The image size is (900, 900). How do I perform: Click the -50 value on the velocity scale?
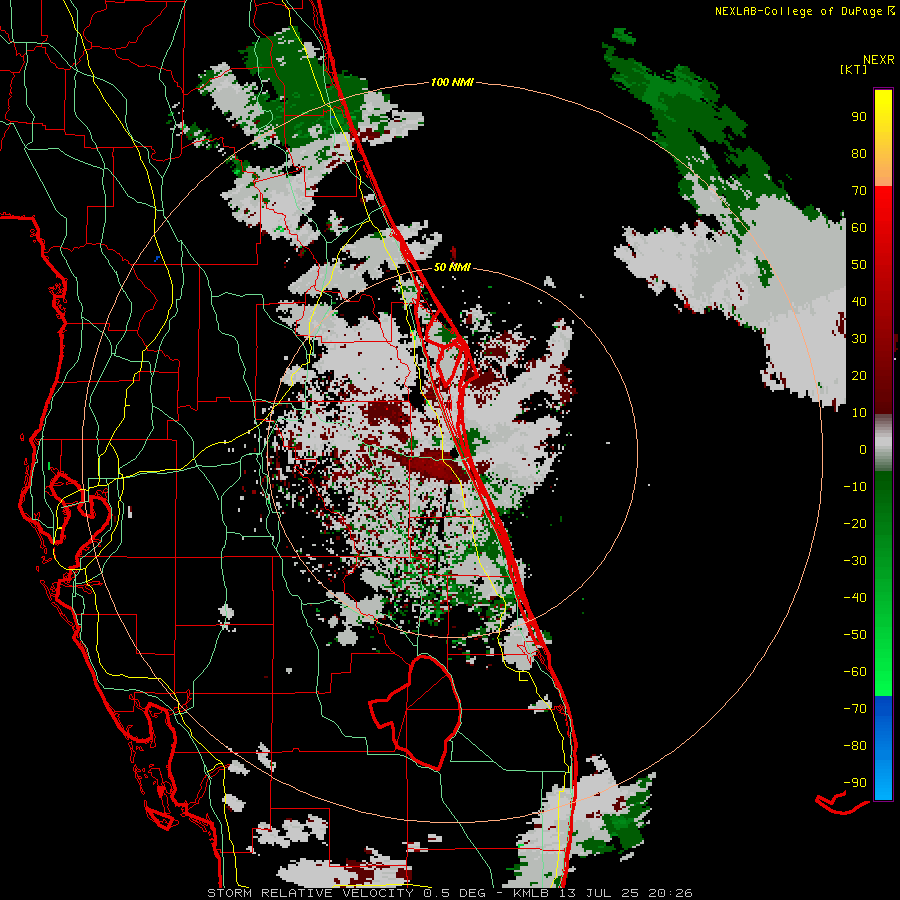pos(855,635)
